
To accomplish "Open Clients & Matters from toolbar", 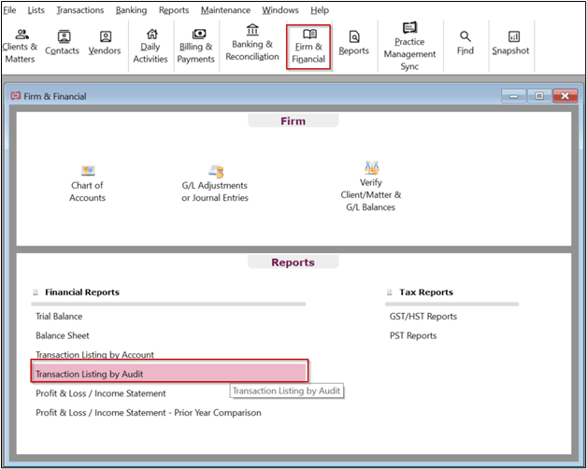I will [x=20, y=46].
